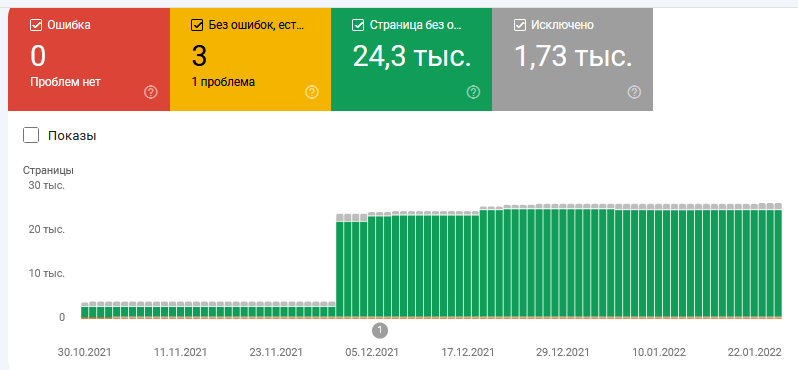Click the 10 тыс. axis label
Screen dimensions: 798x370
tap(46, 273)
